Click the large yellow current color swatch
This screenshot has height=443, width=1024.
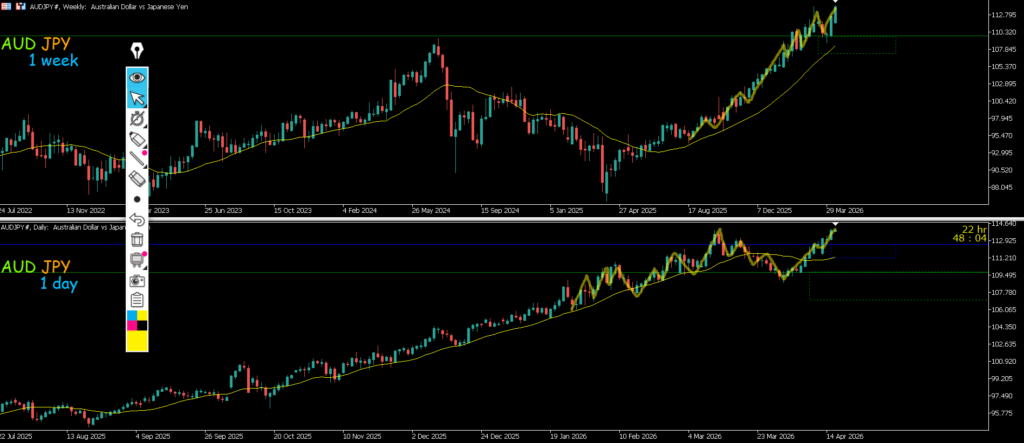coord(137,340)
